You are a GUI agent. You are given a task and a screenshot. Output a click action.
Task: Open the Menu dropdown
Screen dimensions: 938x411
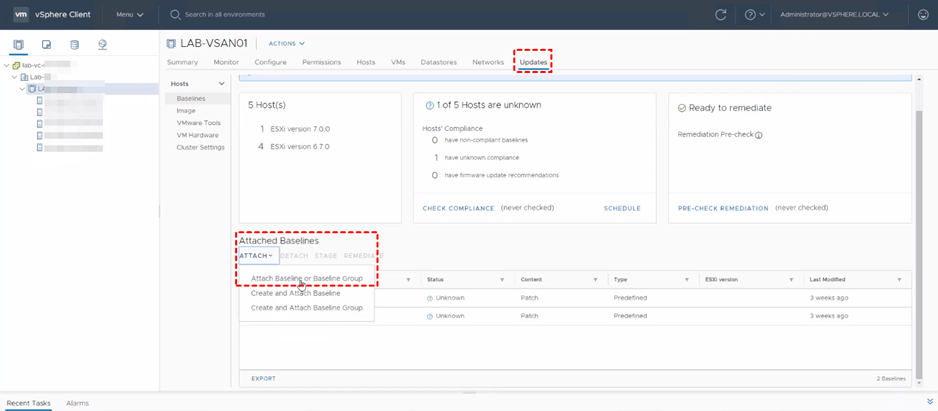(x=129, y=15)
